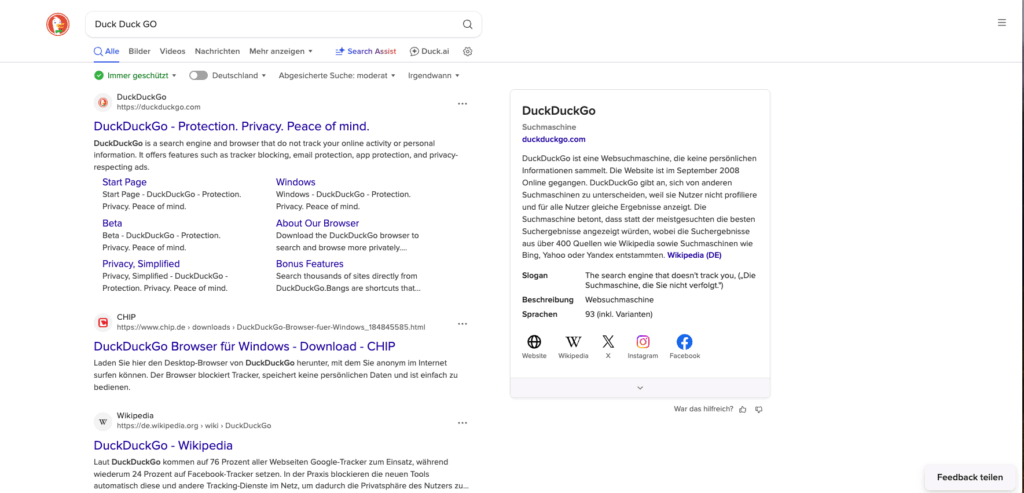Open the DuckDuckGo - Wikipedia result link

tap(163, 445)
